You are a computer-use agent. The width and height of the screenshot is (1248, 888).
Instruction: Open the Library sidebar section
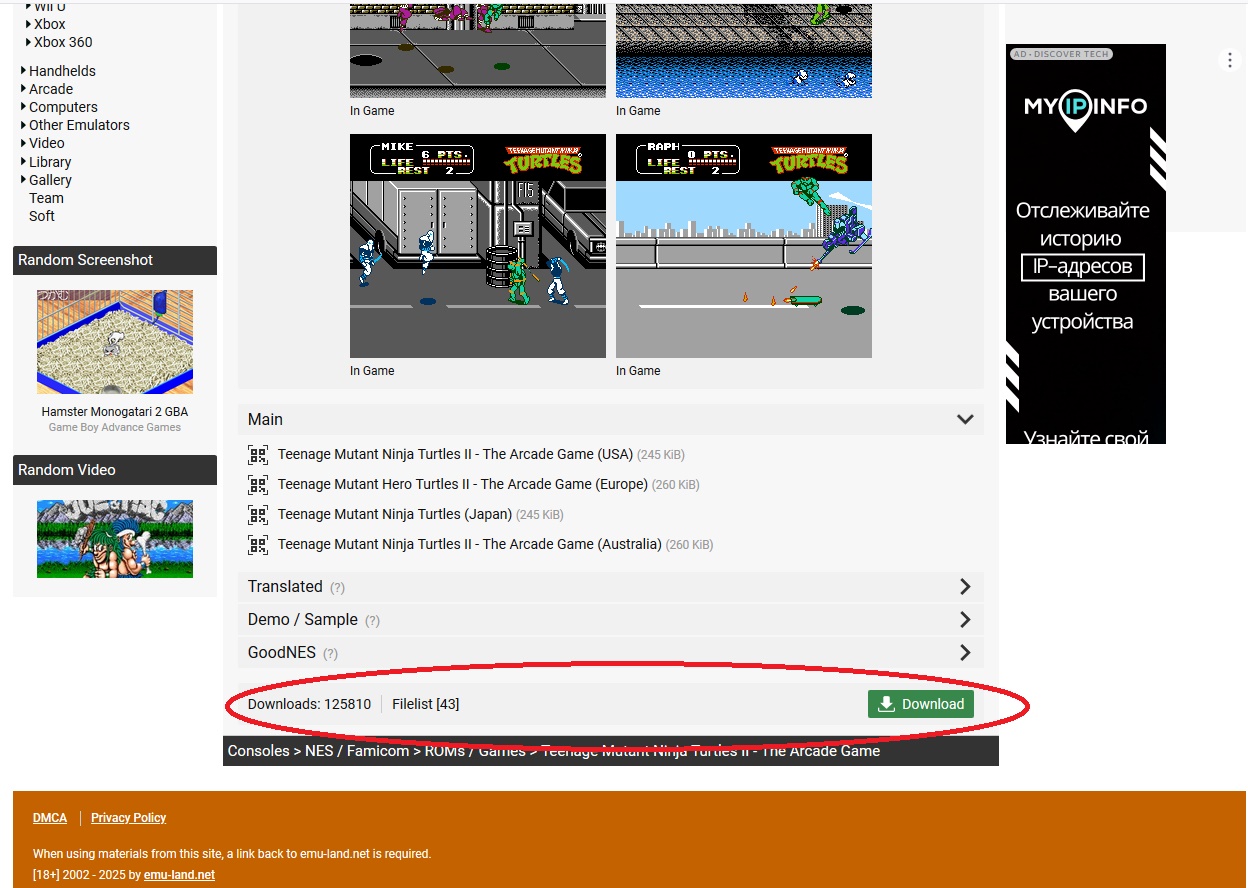point(50,162)
